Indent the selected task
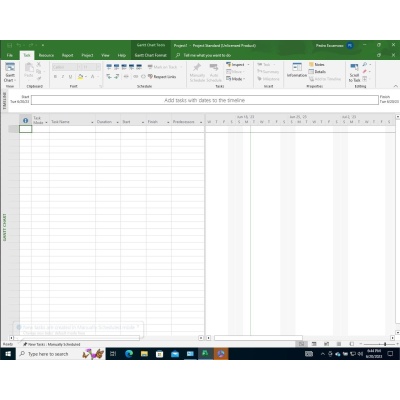The height and width of the screenshot is (400, 400). (x=117, y=77)
